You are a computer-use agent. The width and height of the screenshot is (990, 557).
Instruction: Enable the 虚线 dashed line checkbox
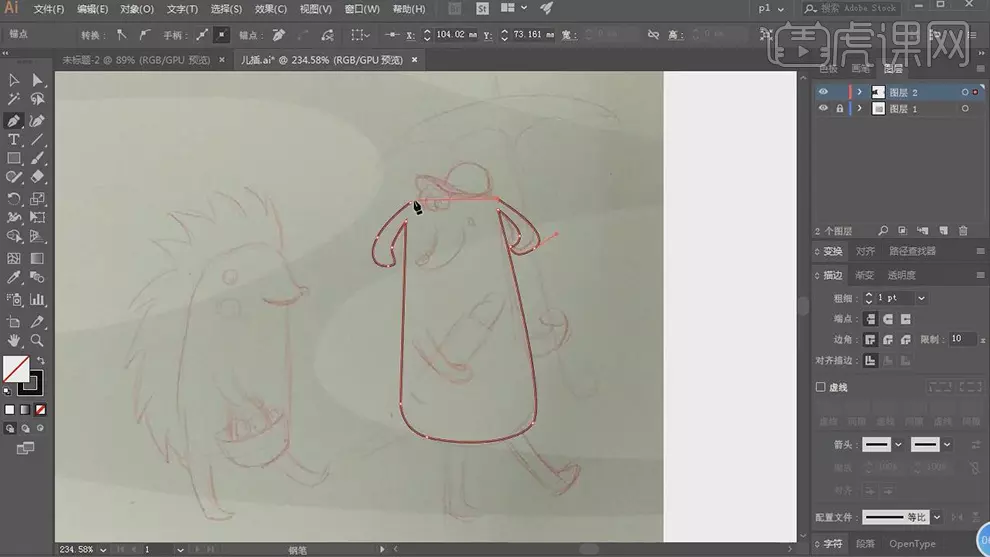(821, 387)
